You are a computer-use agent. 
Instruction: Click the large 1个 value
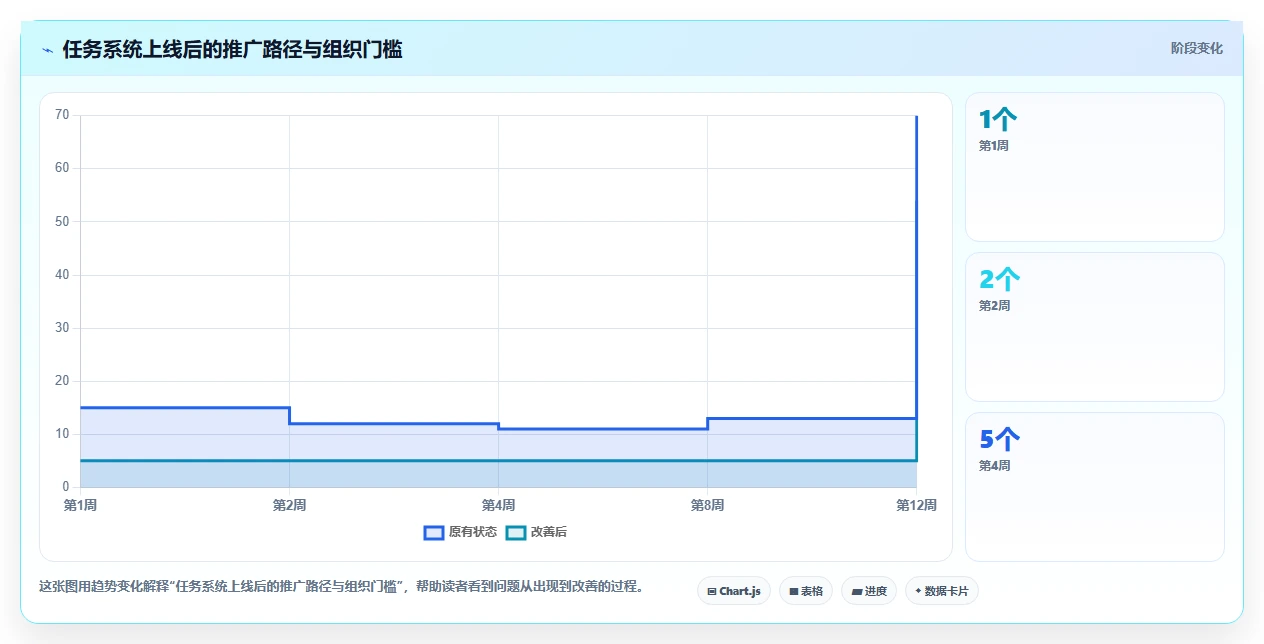click(998, 120)
